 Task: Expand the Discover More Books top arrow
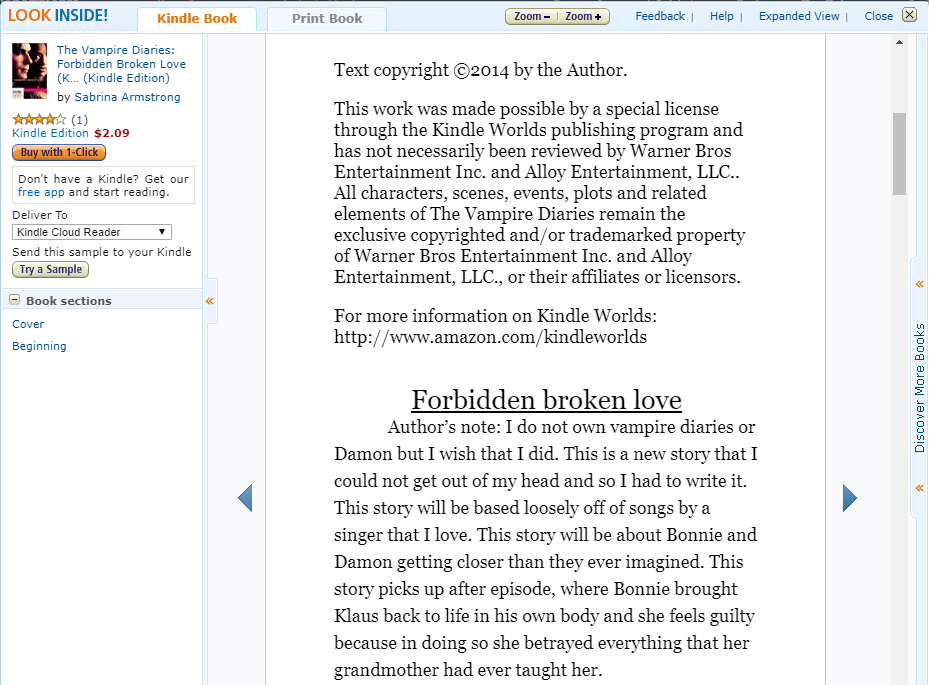coord(919,285)
